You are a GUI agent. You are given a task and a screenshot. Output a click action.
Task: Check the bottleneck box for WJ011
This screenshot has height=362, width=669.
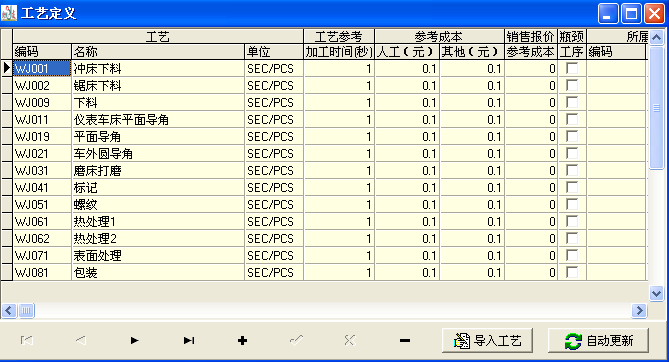[572, 120]
